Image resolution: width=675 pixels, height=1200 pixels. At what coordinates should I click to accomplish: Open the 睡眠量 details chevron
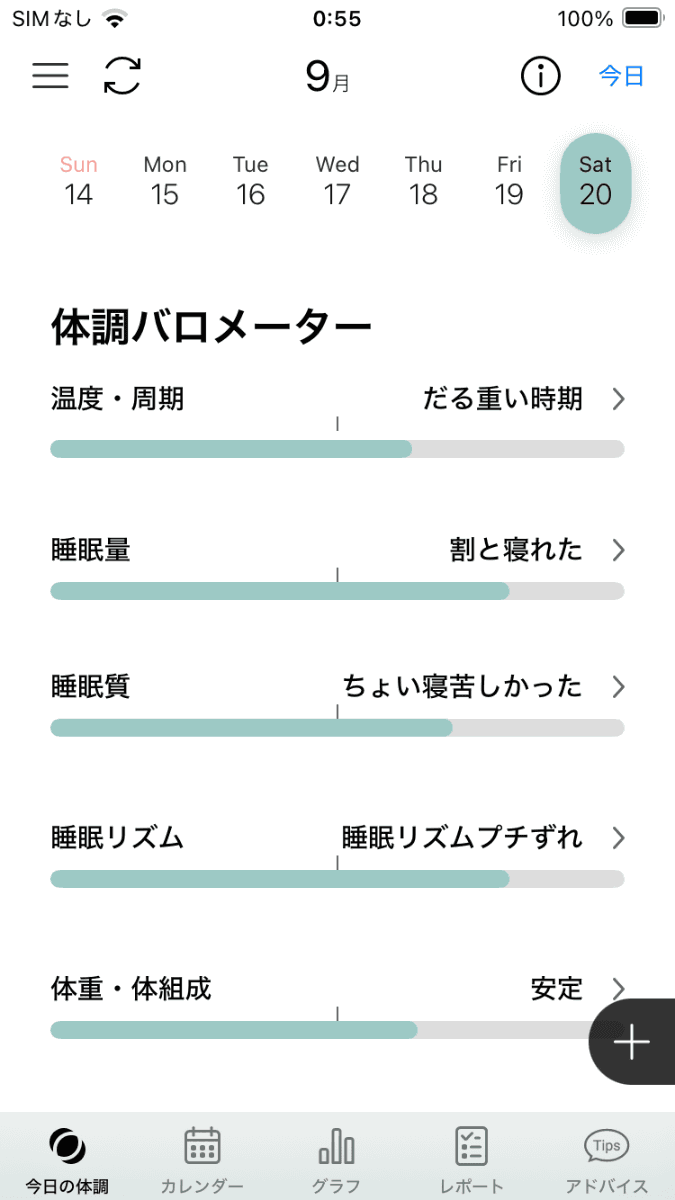pyautogui.click(x=619, y=550)
